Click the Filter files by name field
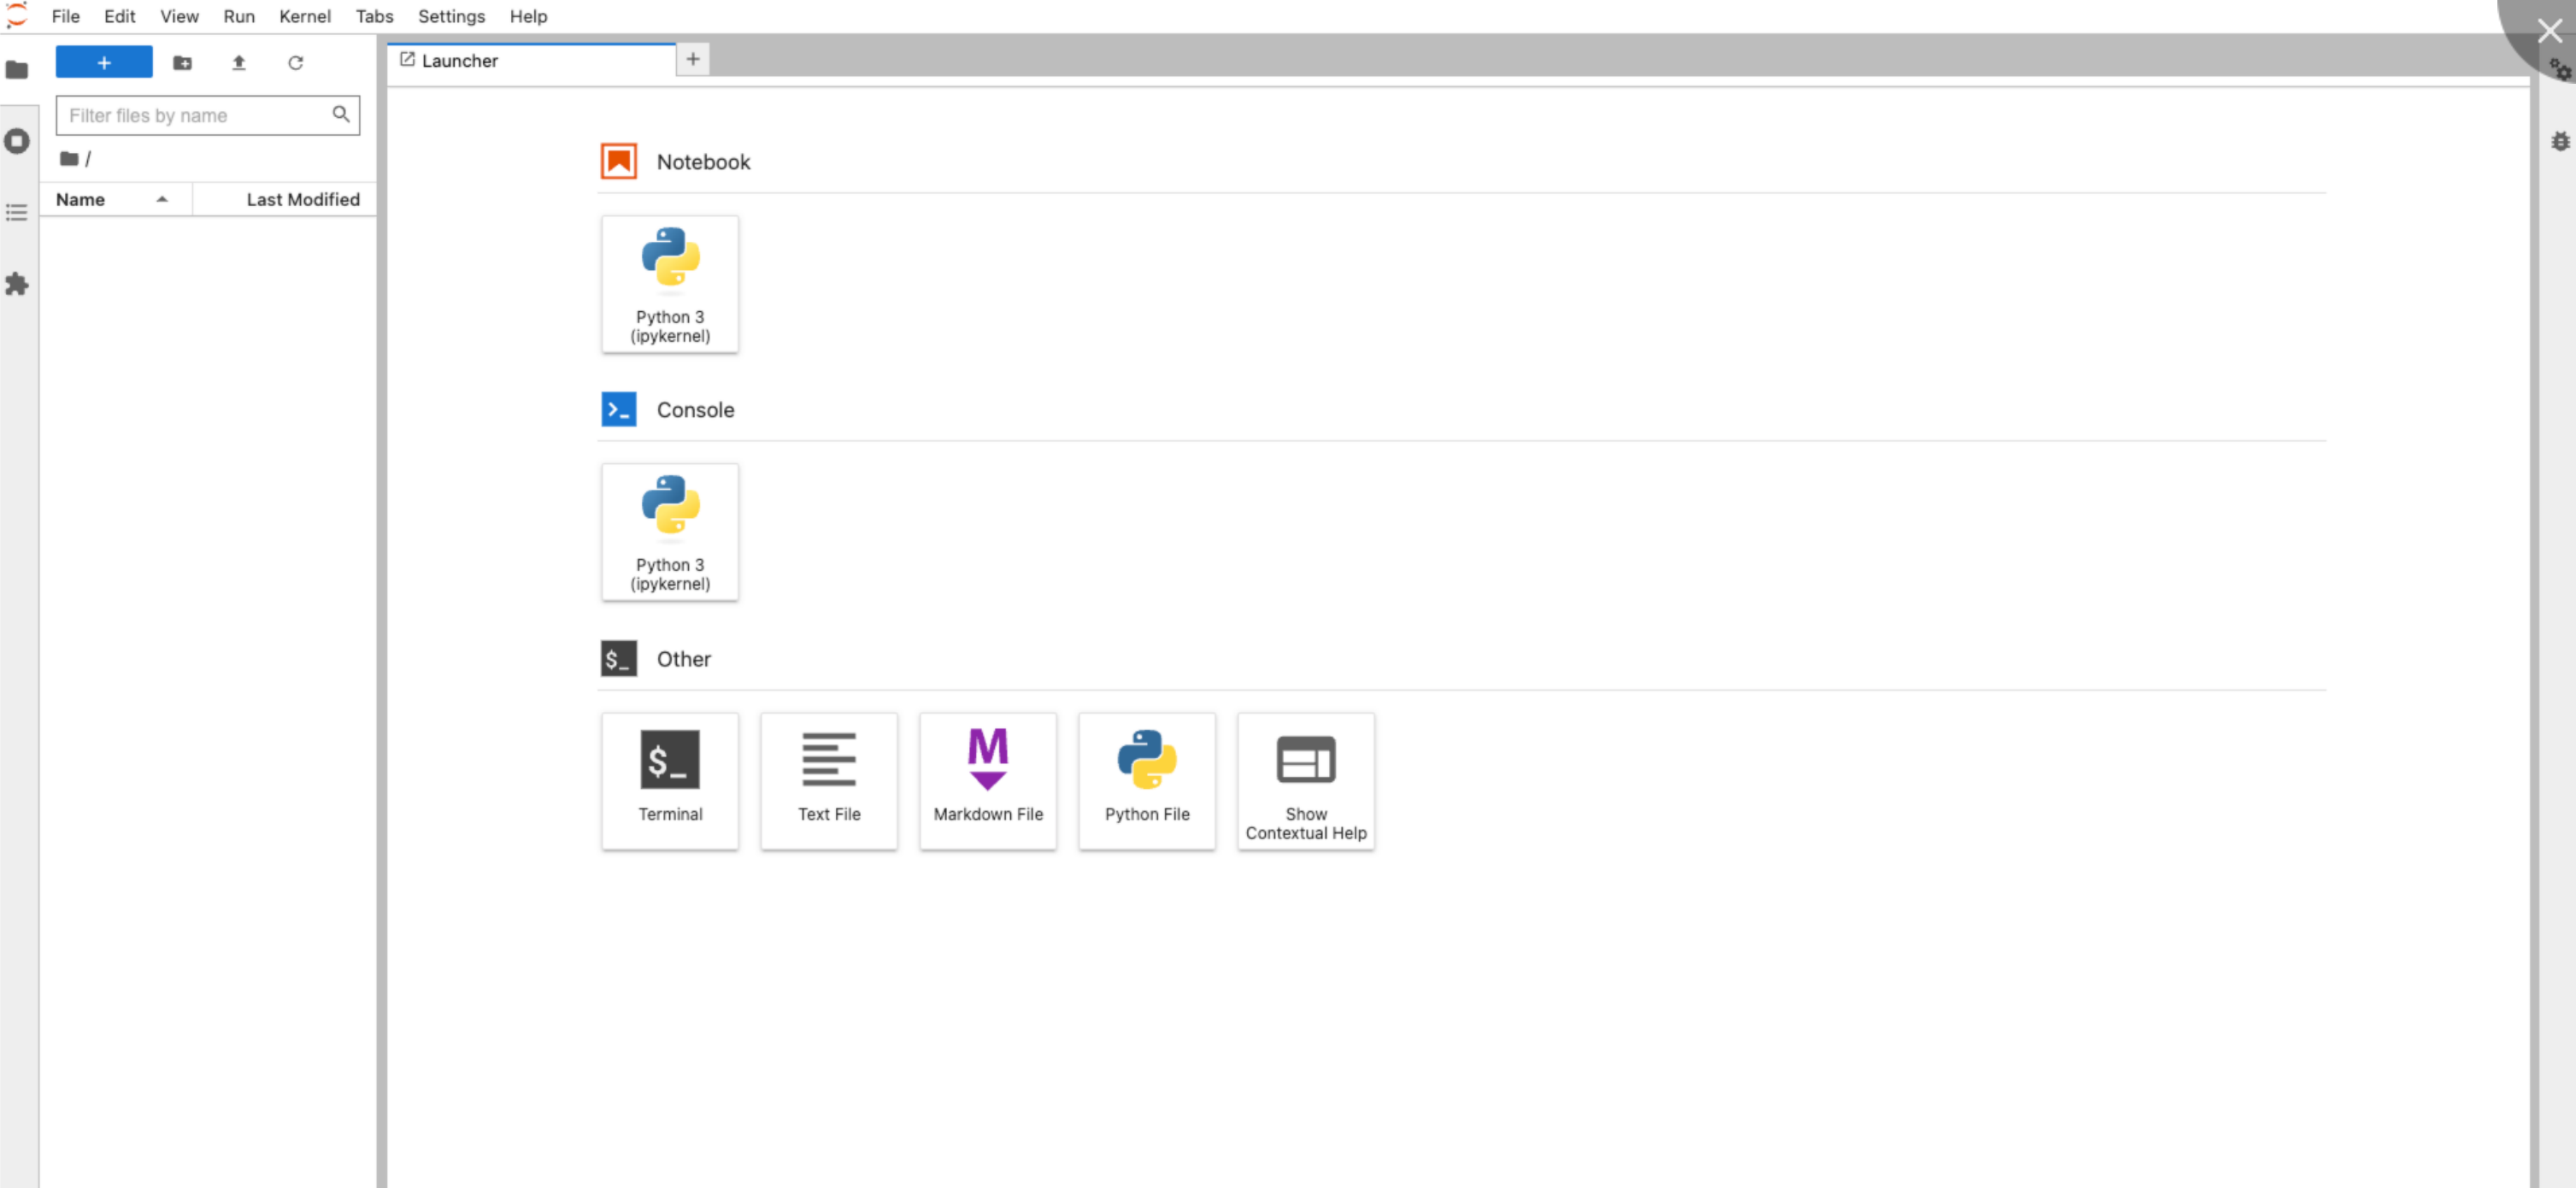2576x1188 pixels. click(197, 115)
